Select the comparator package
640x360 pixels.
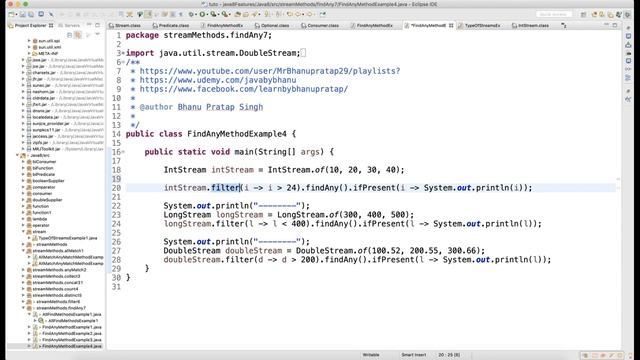44,187
